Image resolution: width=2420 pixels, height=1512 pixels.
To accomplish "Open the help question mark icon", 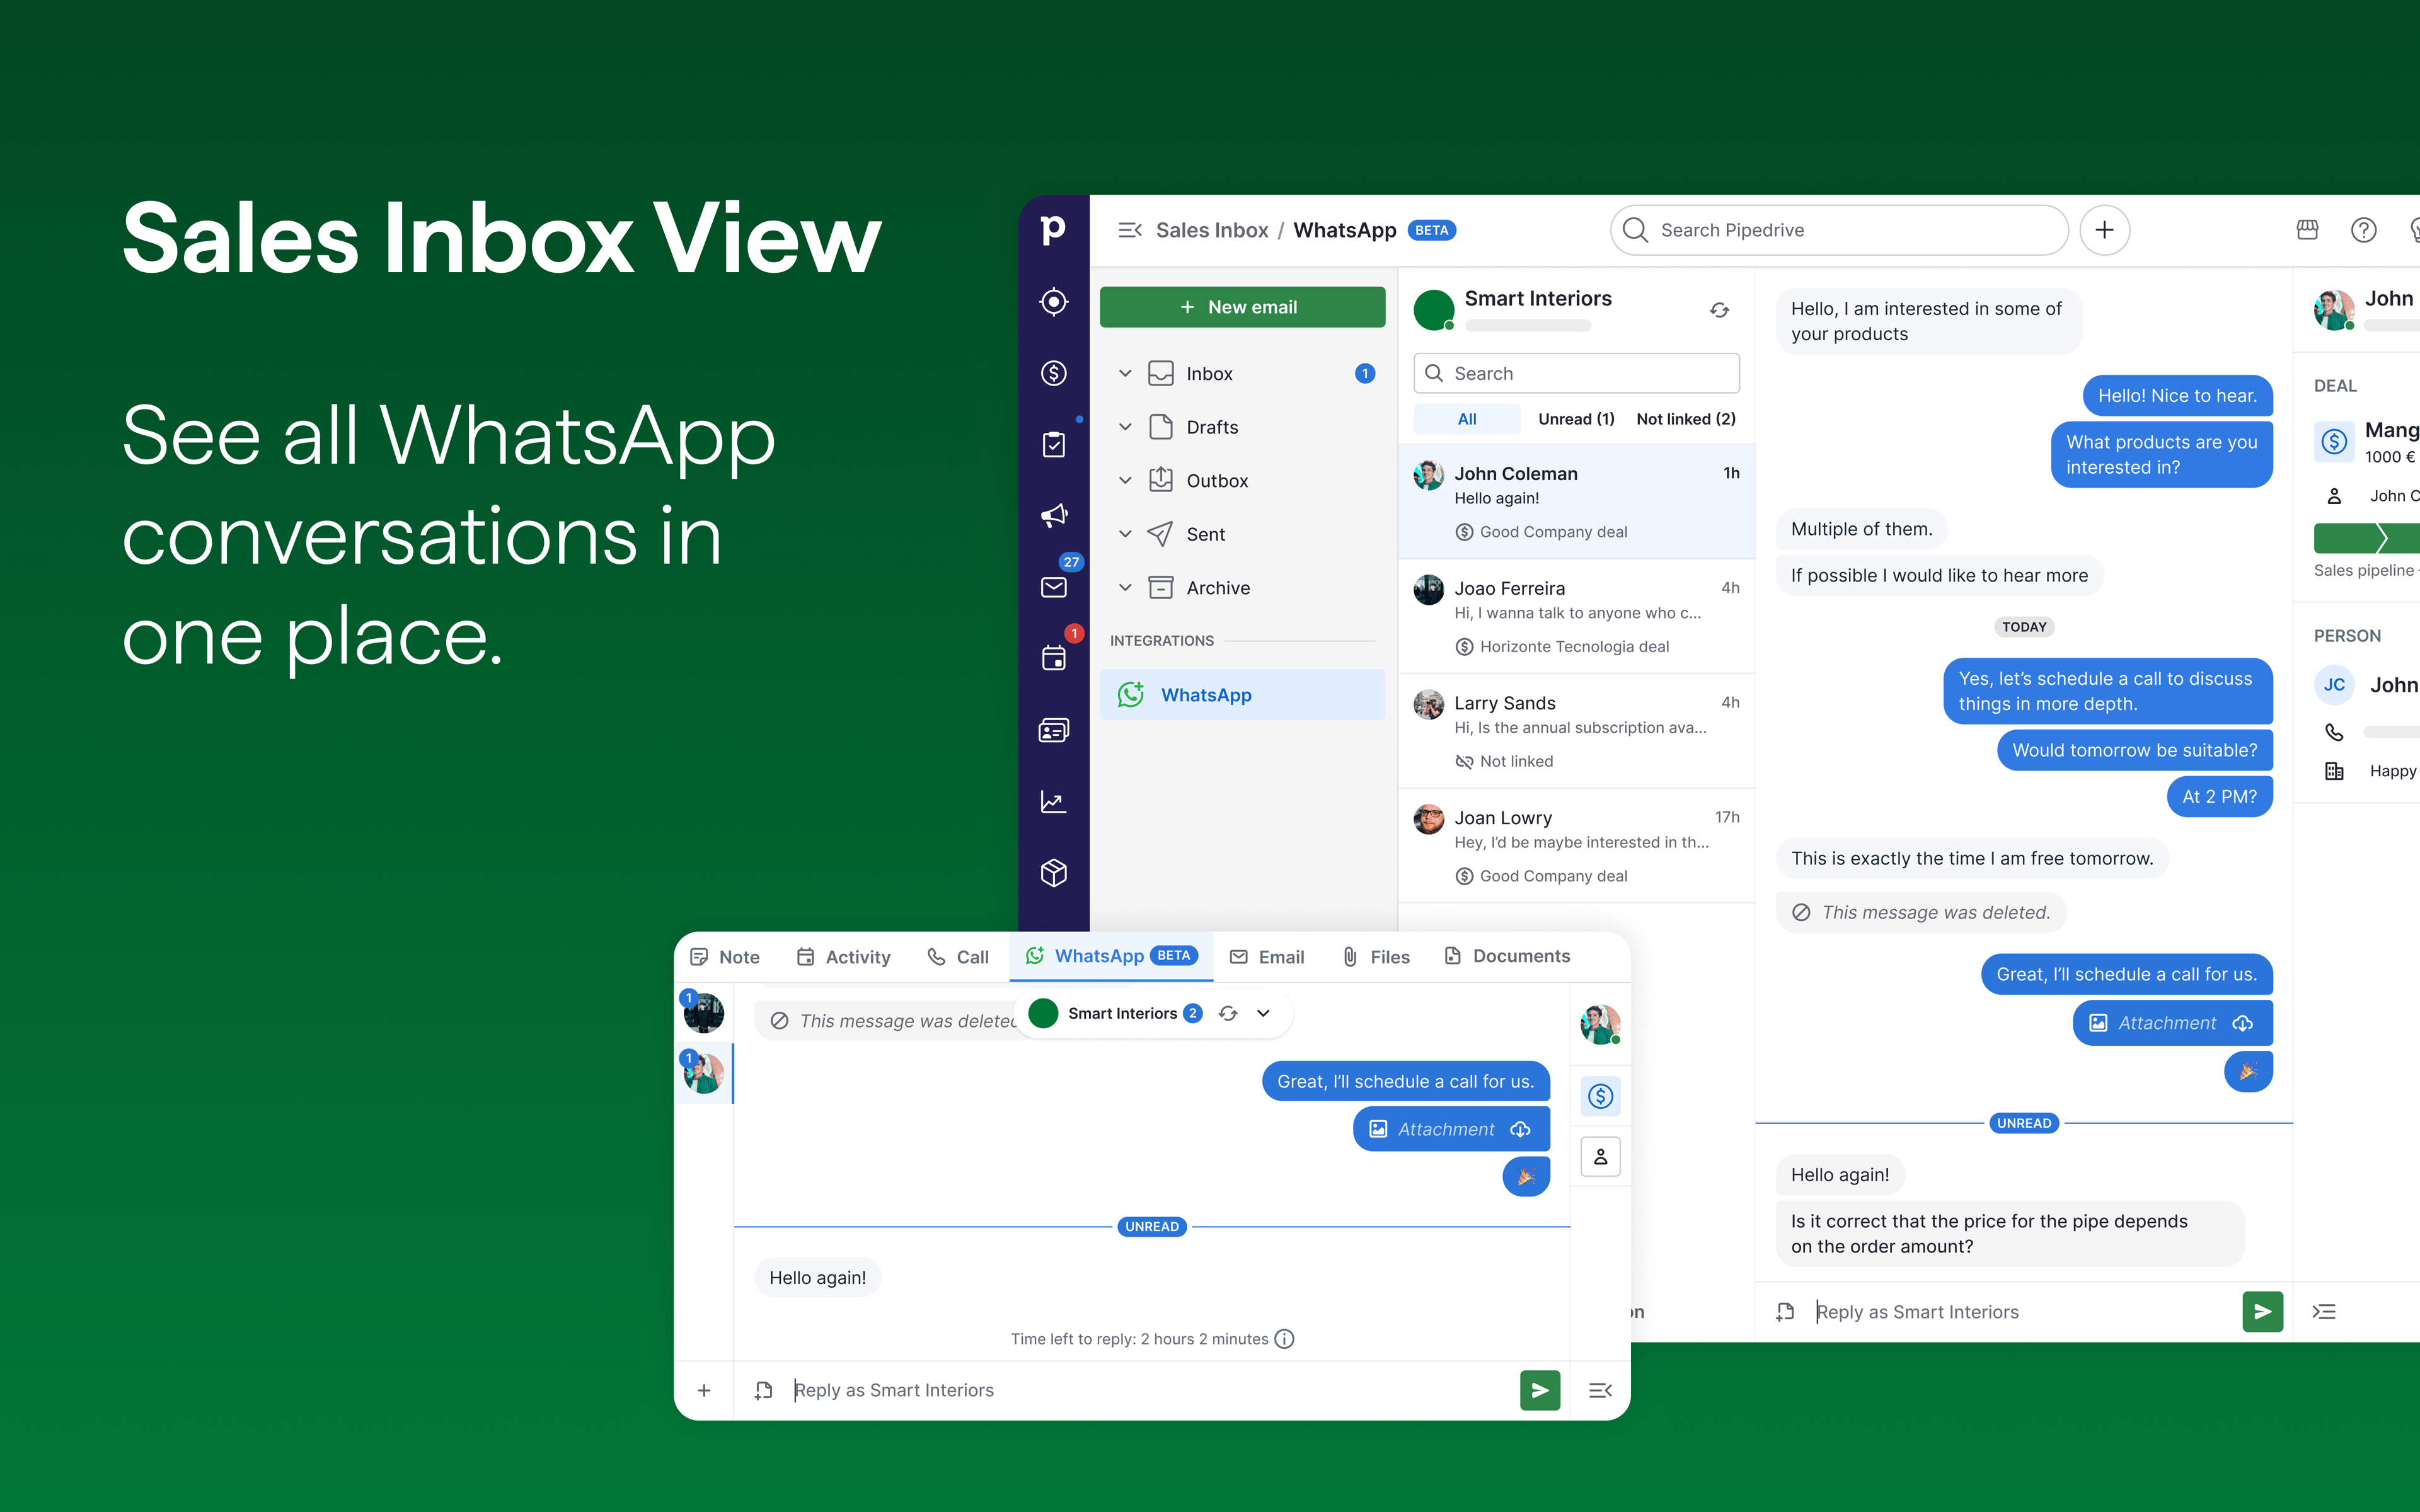I will coord(2363,230).
